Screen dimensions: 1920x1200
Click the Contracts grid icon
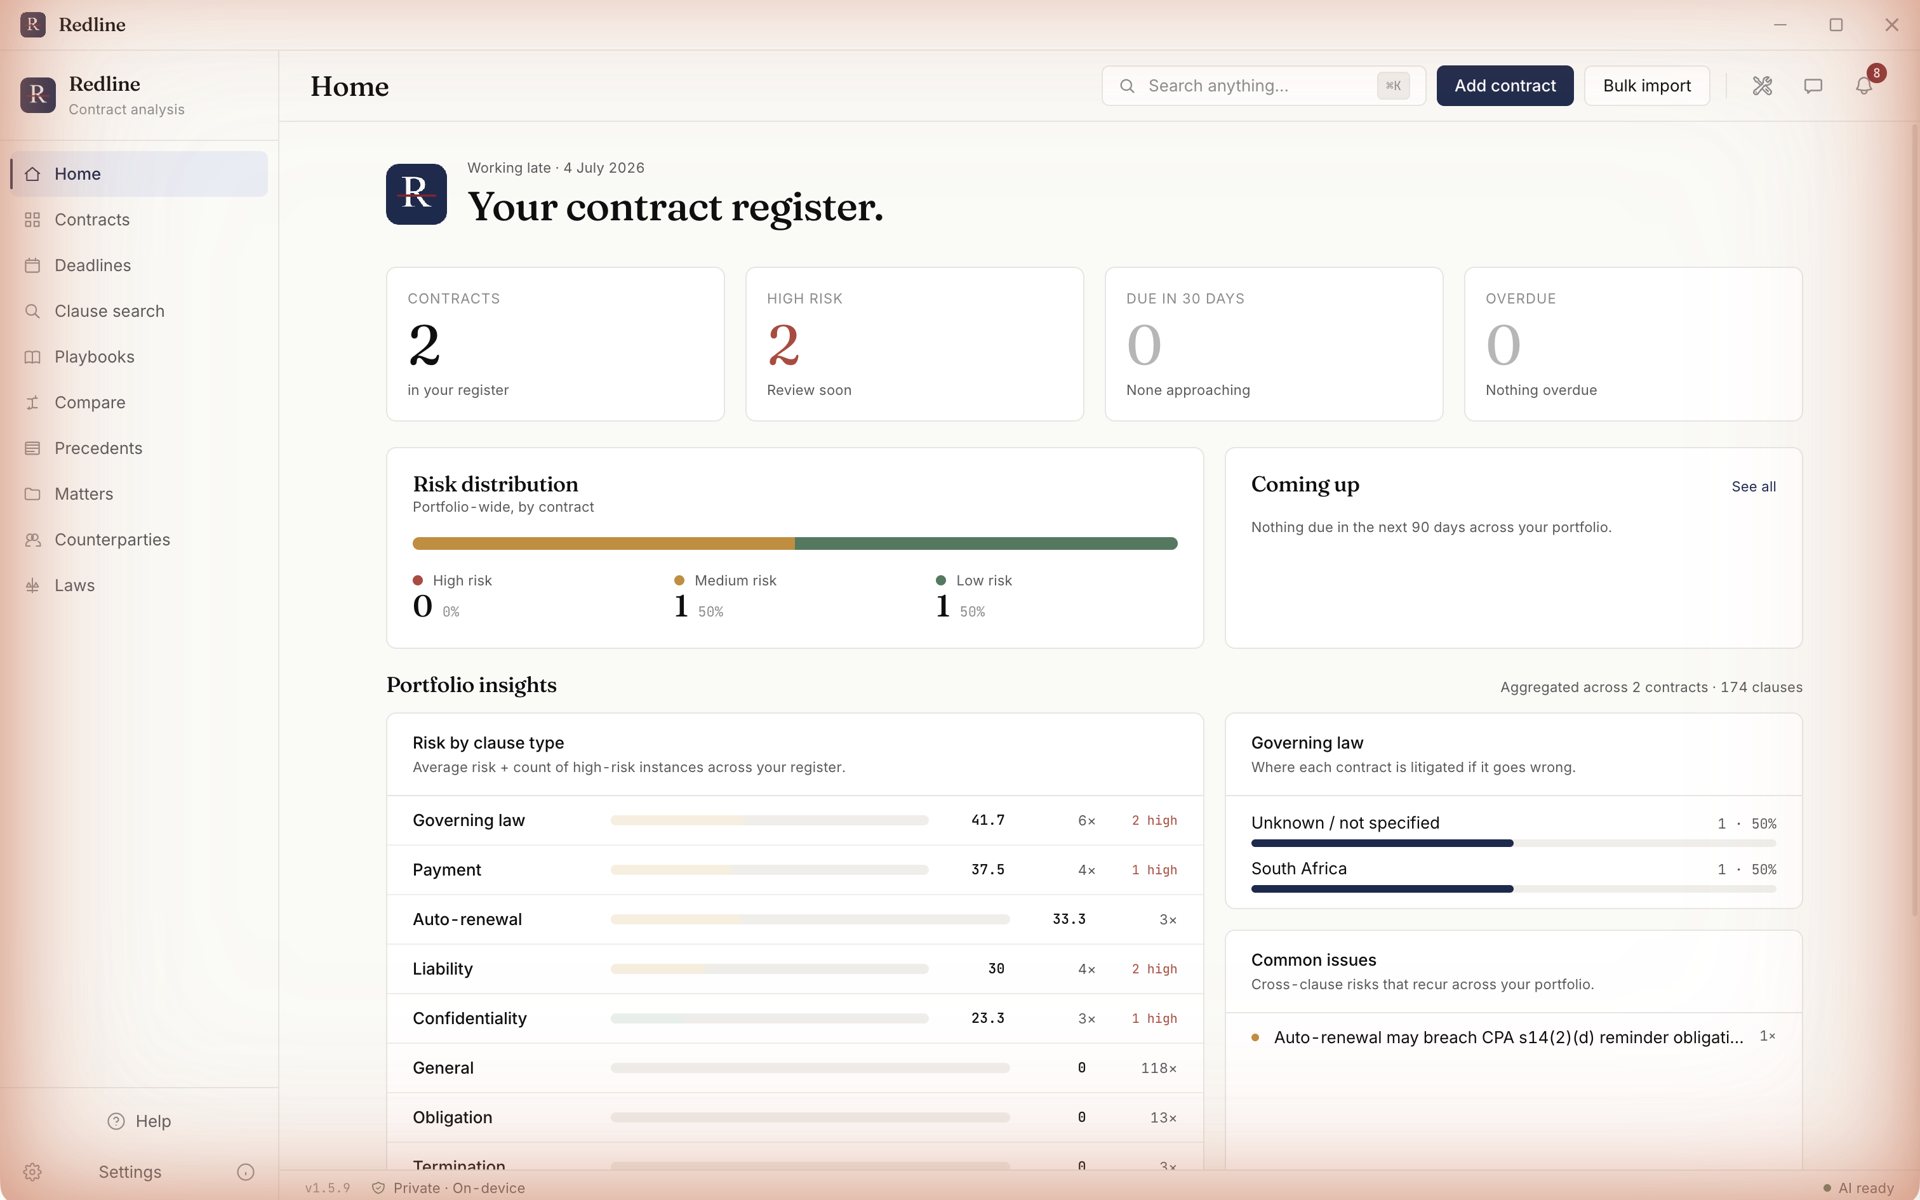pyautogui.click(x=33, y=220)
